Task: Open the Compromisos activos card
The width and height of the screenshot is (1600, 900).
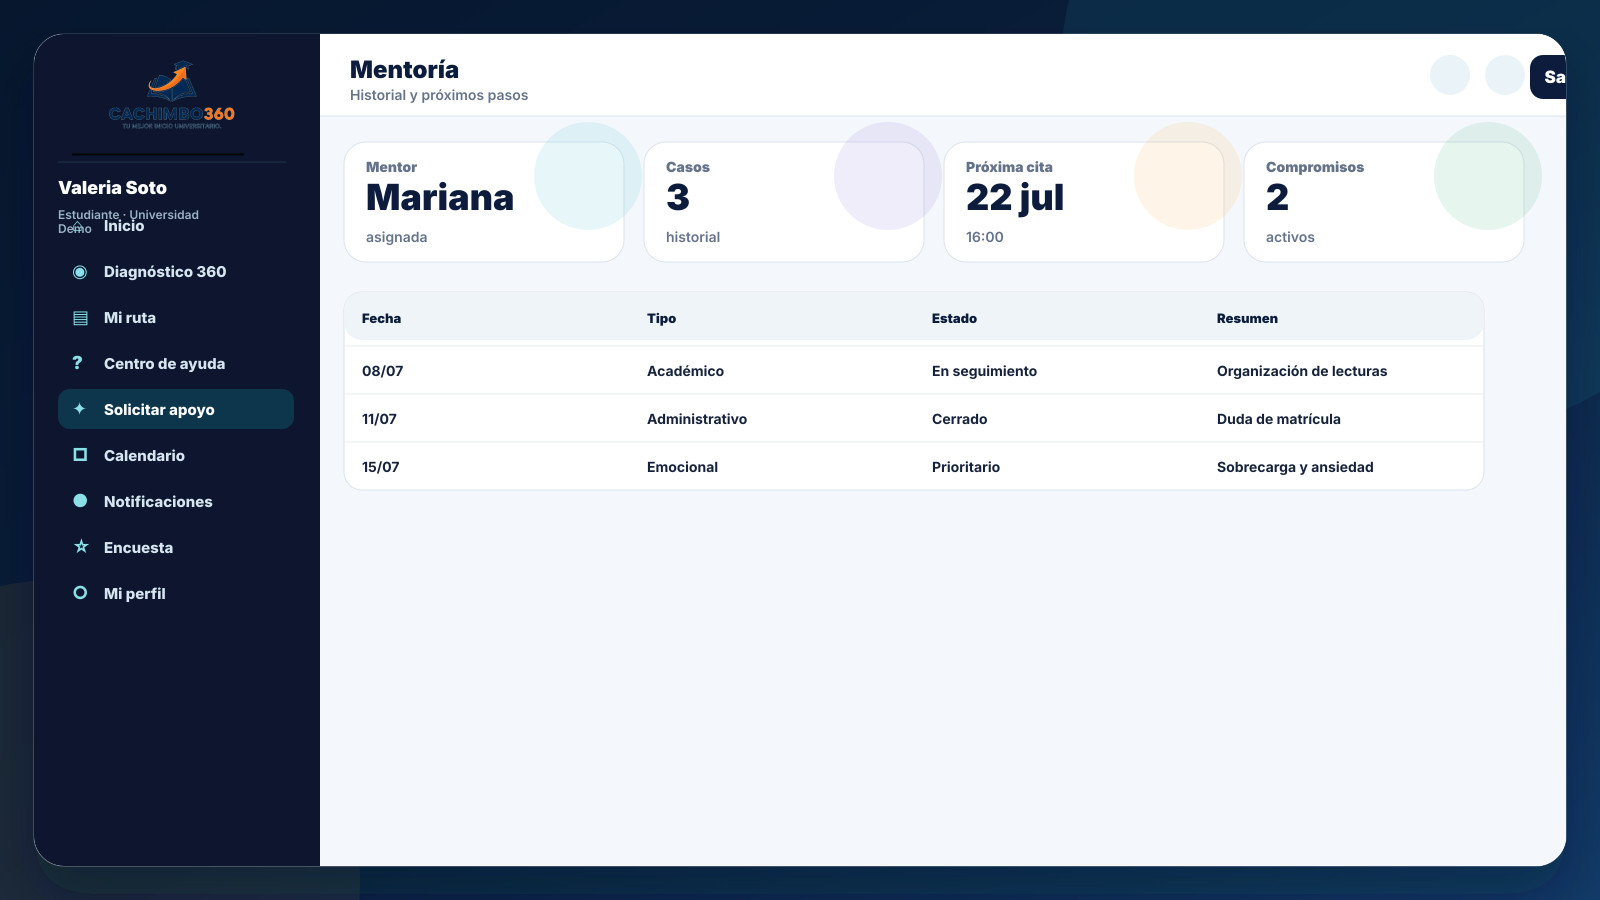Action: click(1384, 202)
